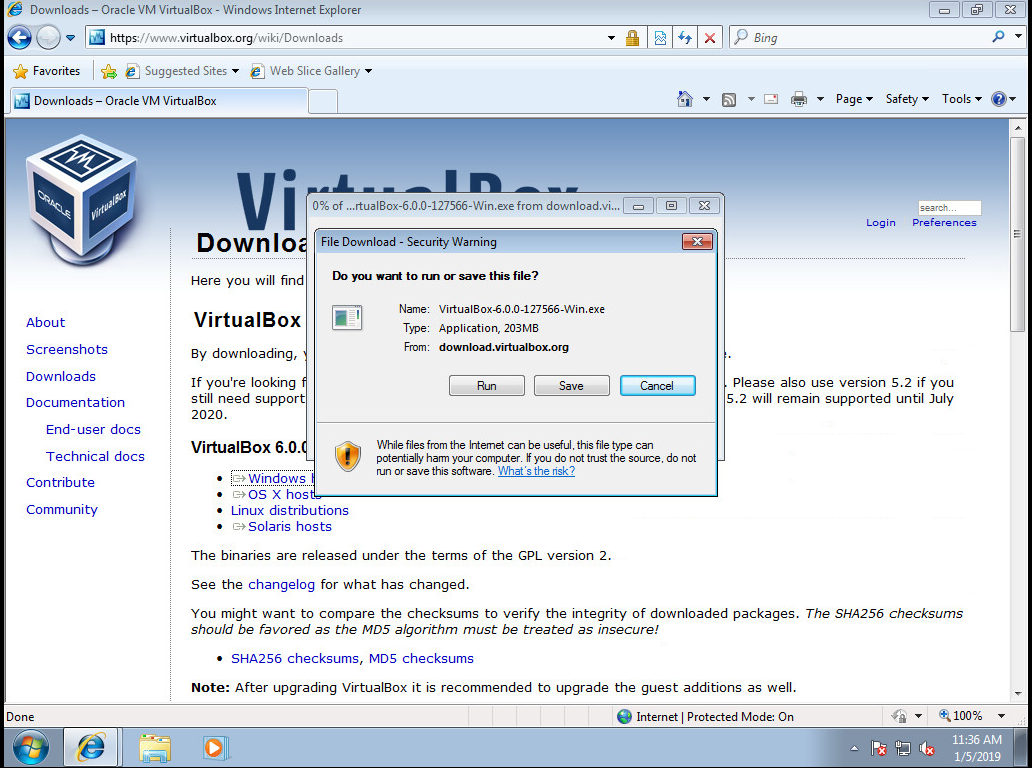The width and height of the screenshot is (1032, 768).
Task: Click the VirtualBox cube logo
Action: [82, 199]
